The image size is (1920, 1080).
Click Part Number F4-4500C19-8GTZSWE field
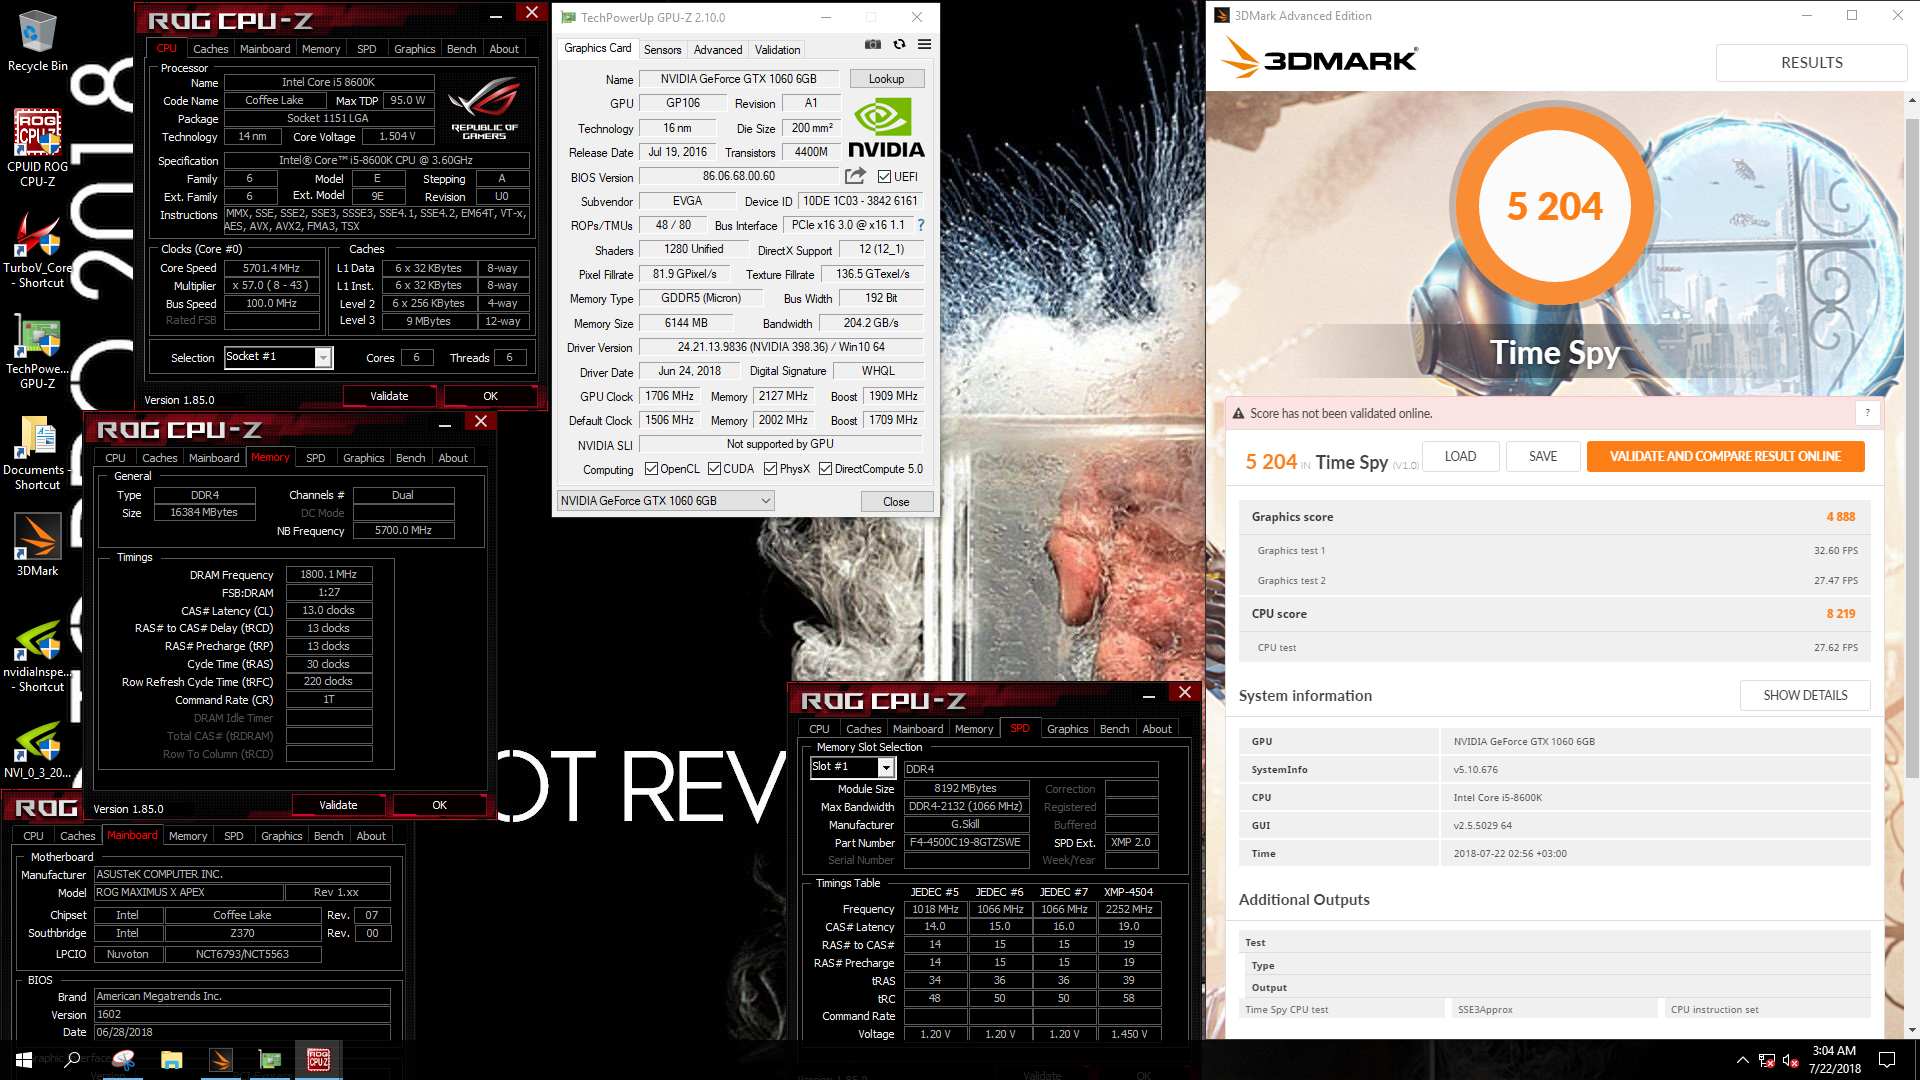click(965, 843)
